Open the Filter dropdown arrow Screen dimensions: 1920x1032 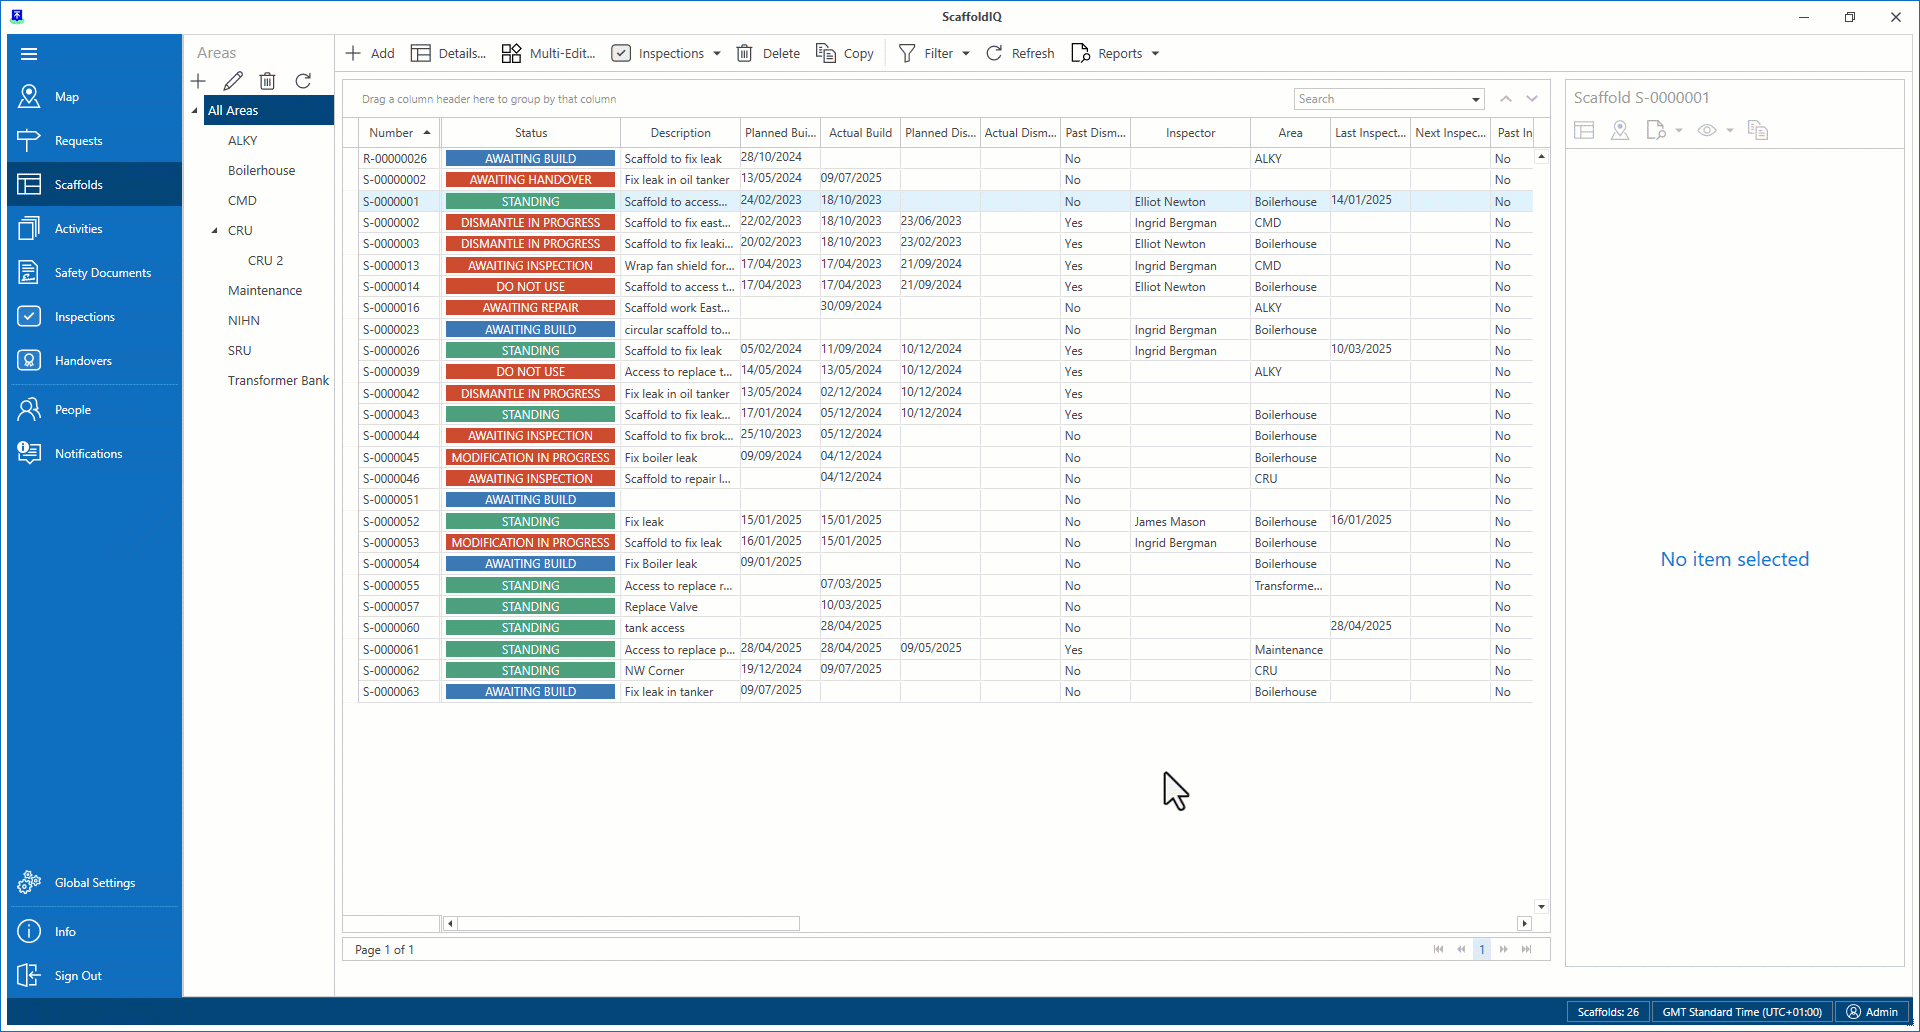(966, 54)
